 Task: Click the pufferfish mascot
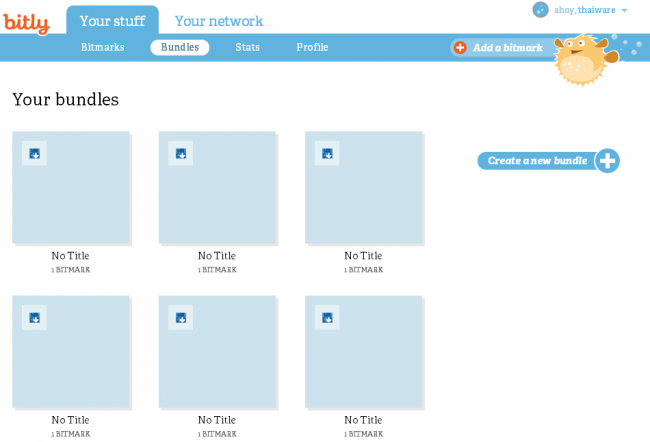point(585,59)
